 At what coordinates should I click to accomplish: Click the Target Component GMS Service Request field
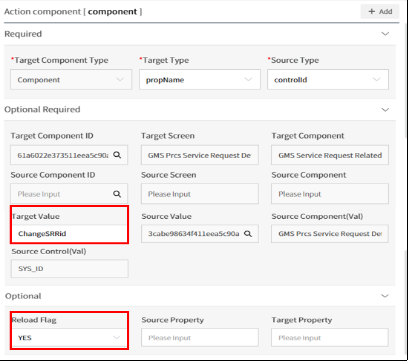pyautogui.click(x=330, y=155)
